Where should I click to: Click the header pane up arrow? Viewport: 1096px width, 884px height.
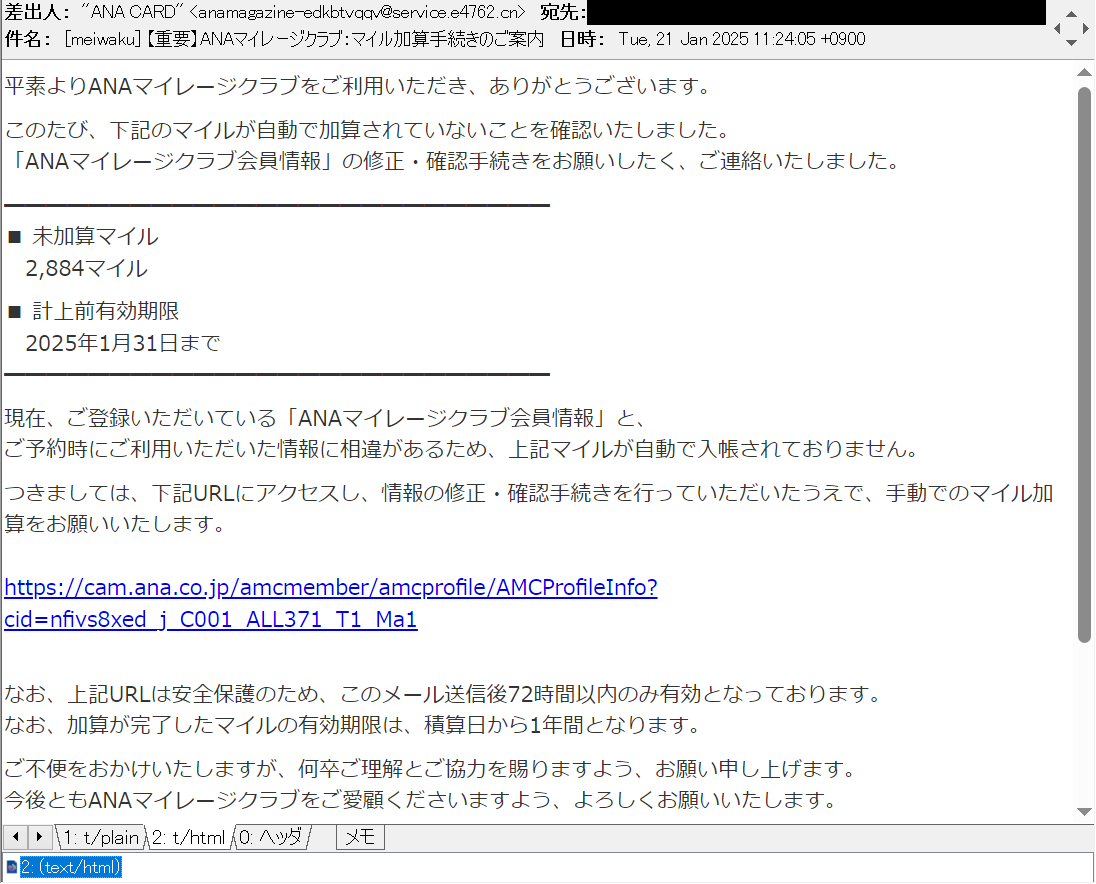pyautogui.click(x=1071, y=13)
